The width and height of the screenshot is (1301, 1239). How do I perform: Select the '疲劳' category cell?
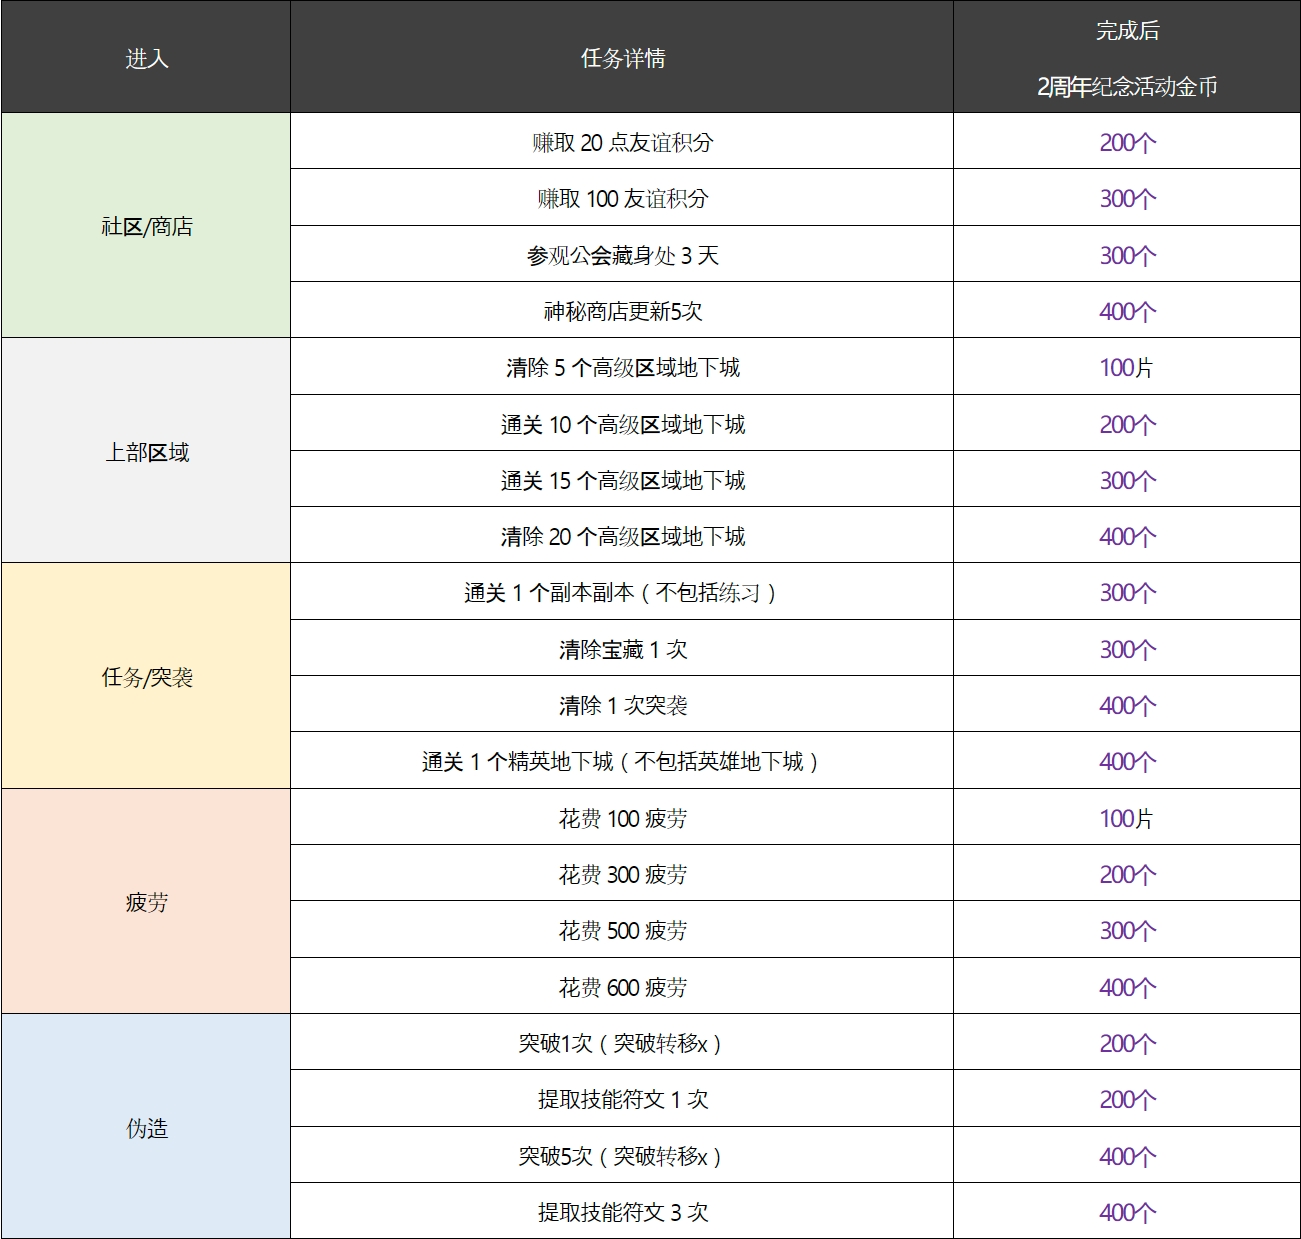pyautogui.click(x=146, y=902)
